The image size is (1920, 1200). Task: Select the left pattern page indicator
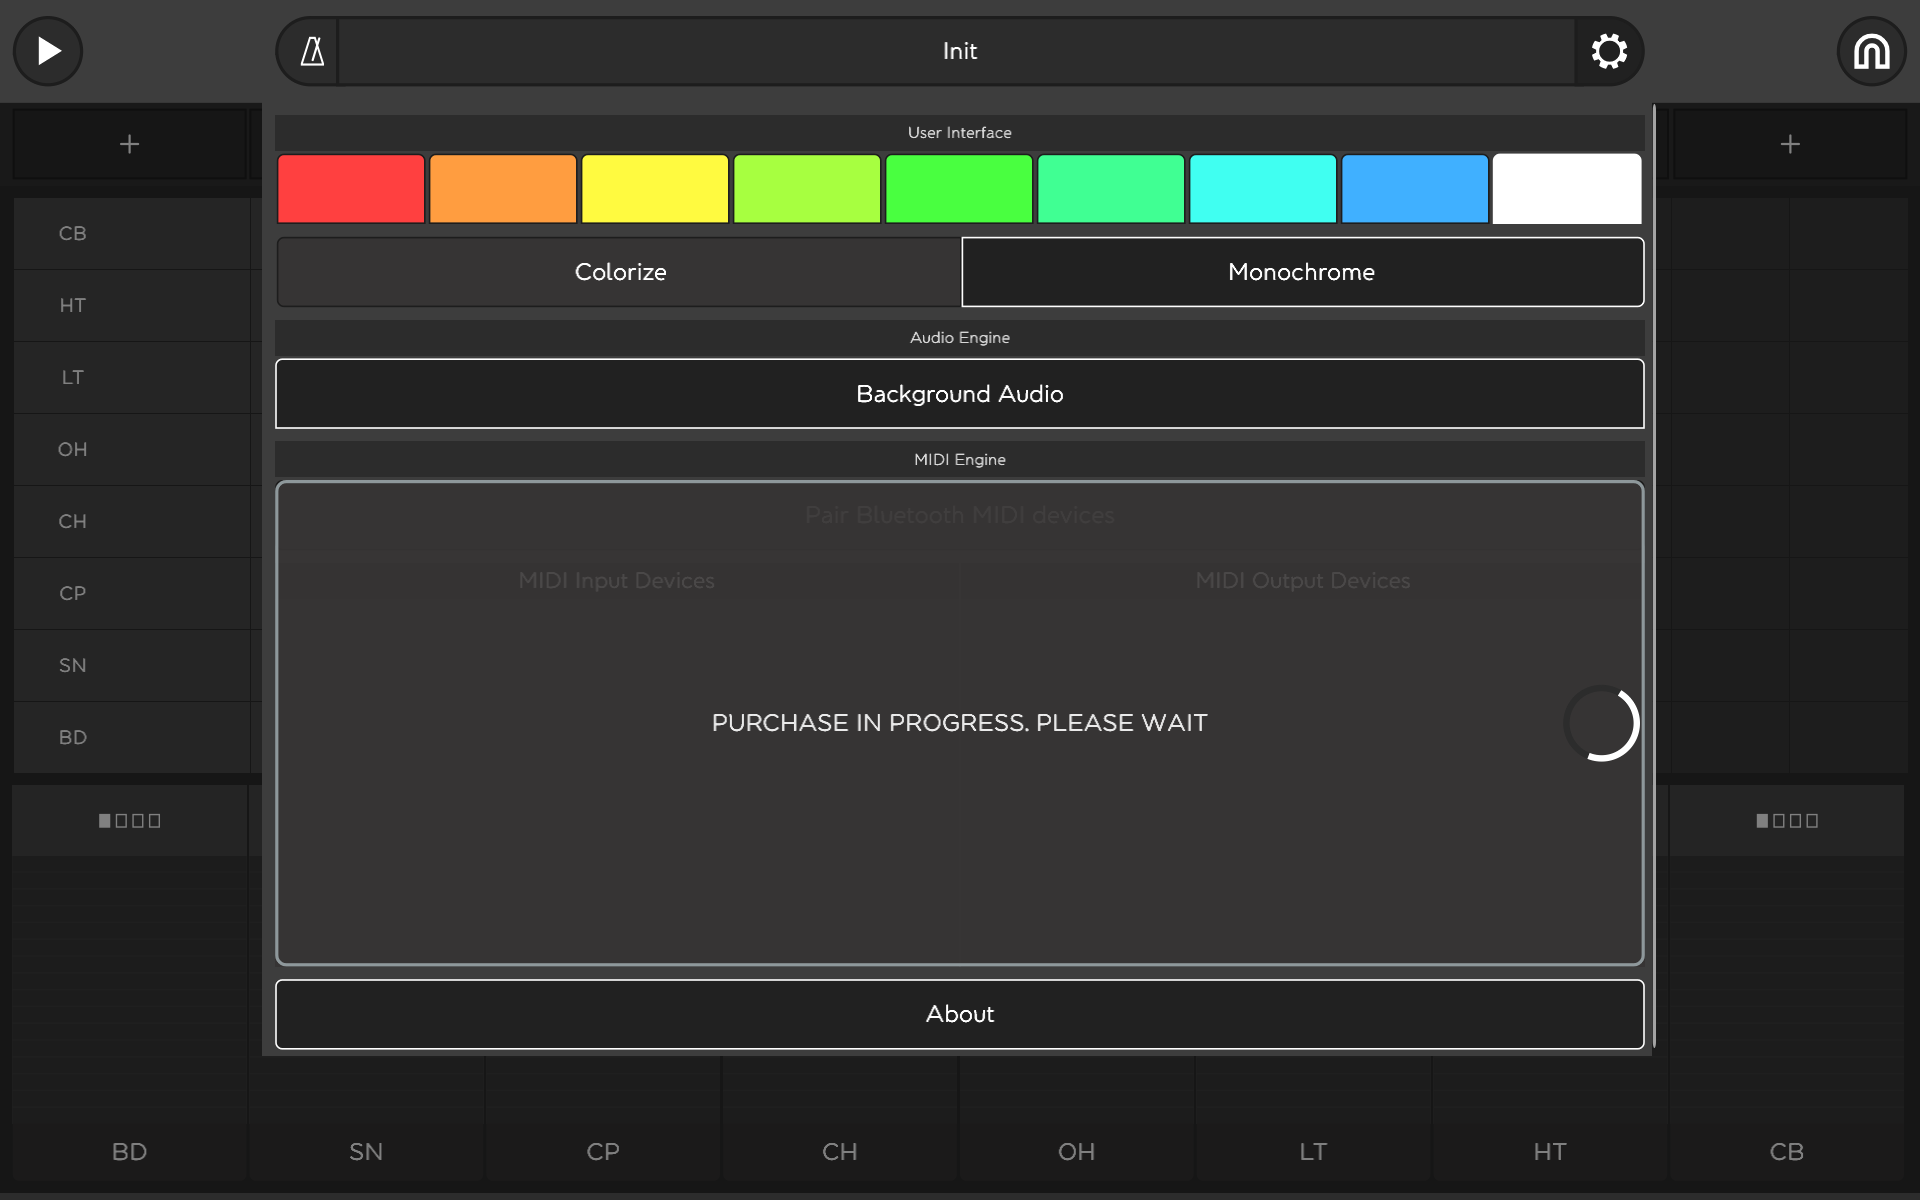pos(129,821)
